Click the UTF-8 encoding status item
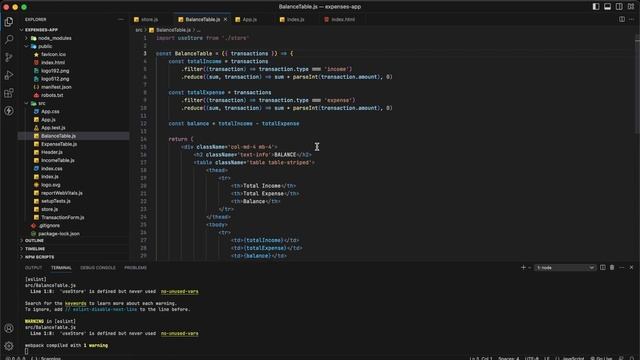 (532, 358)
